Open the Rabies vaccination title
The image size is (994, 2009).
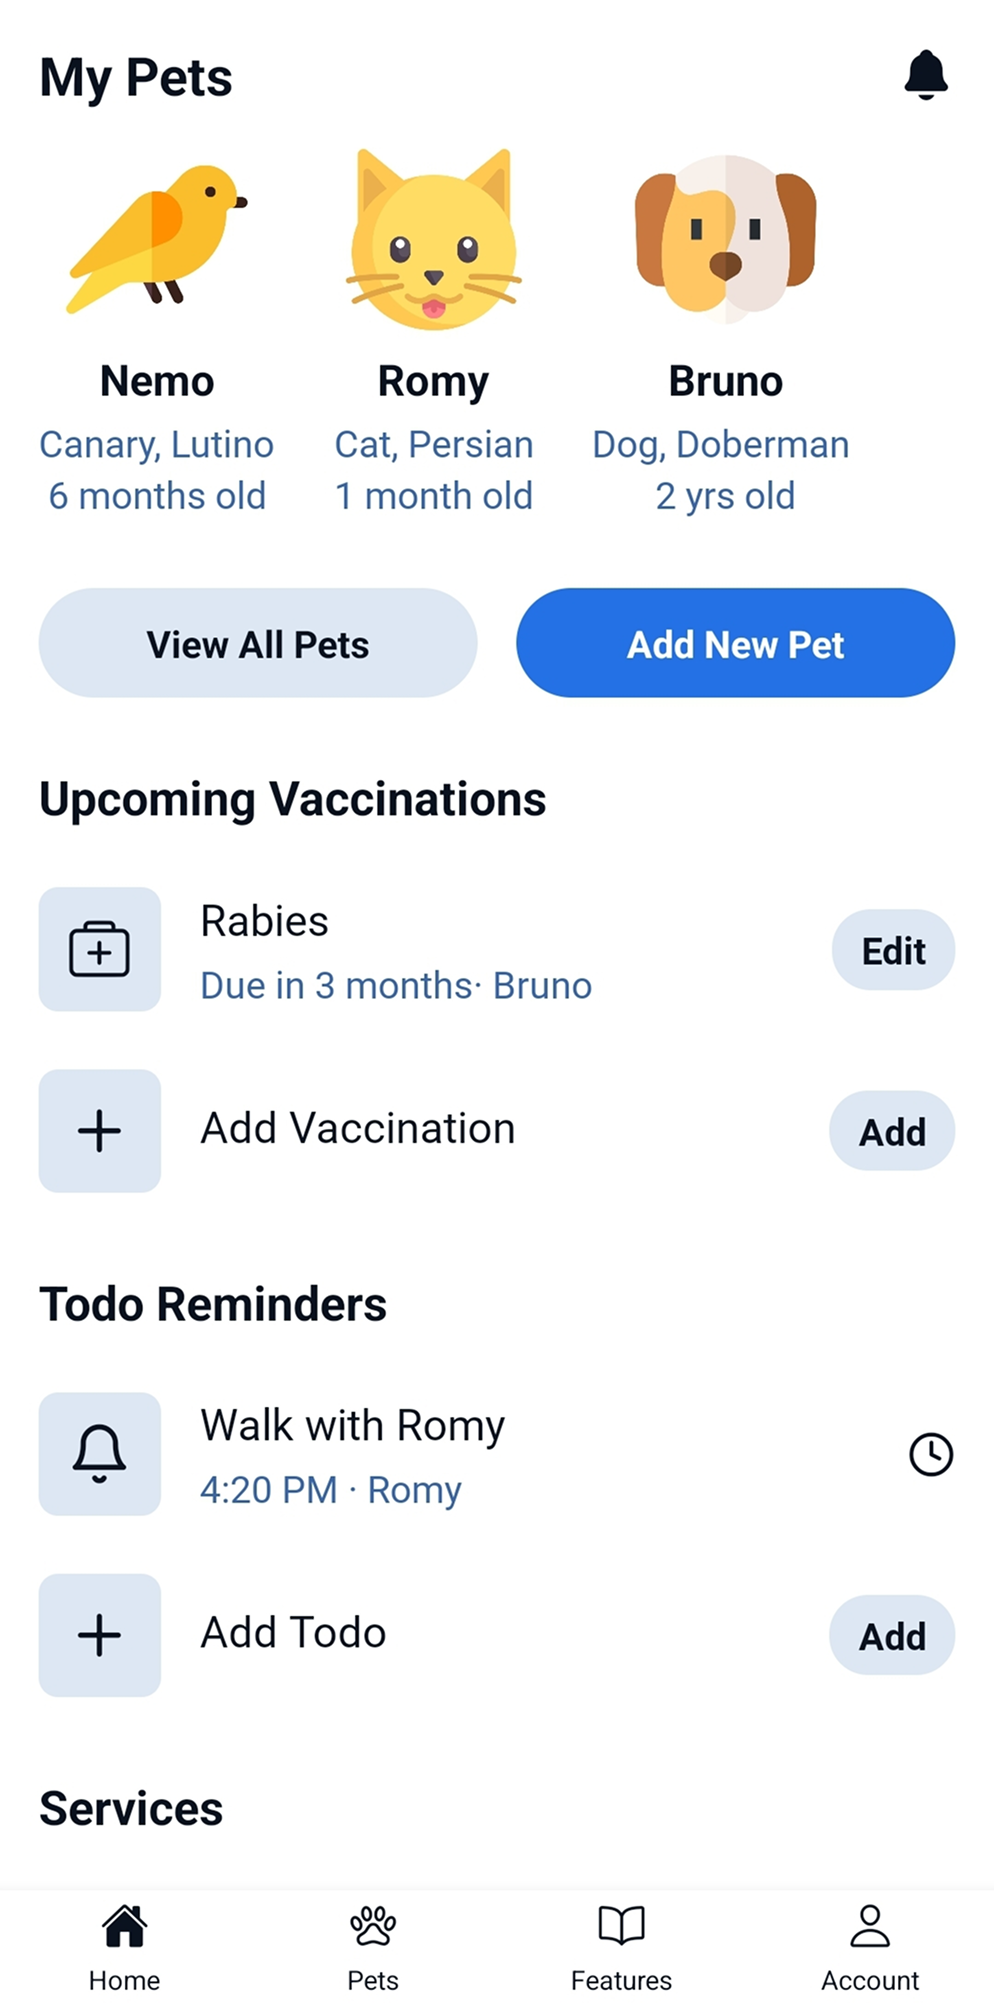click(264, 921)
